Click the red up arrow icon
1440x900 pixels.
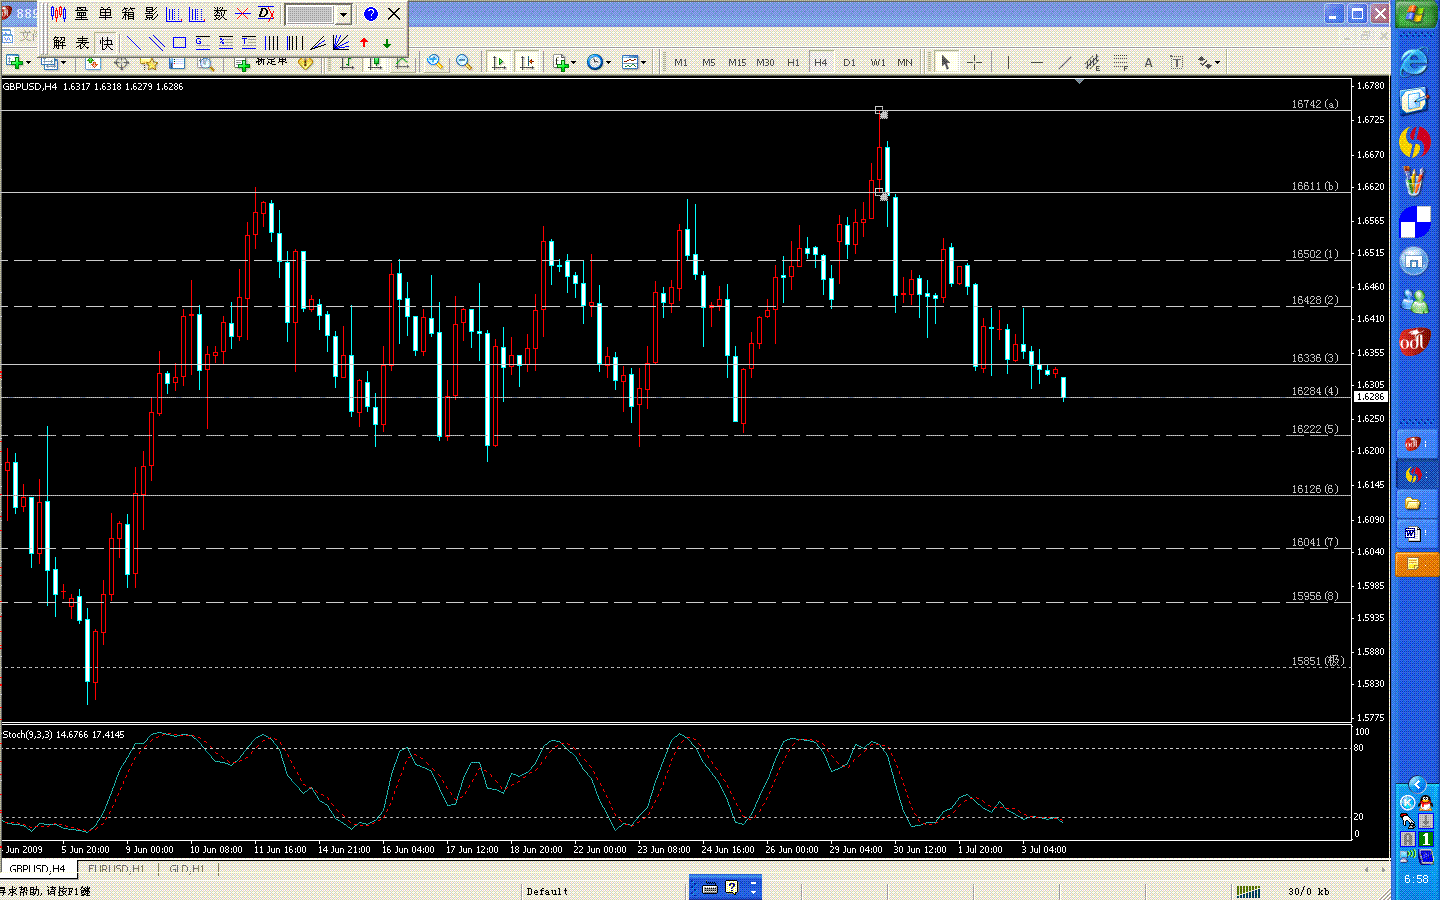pos(364,43)
